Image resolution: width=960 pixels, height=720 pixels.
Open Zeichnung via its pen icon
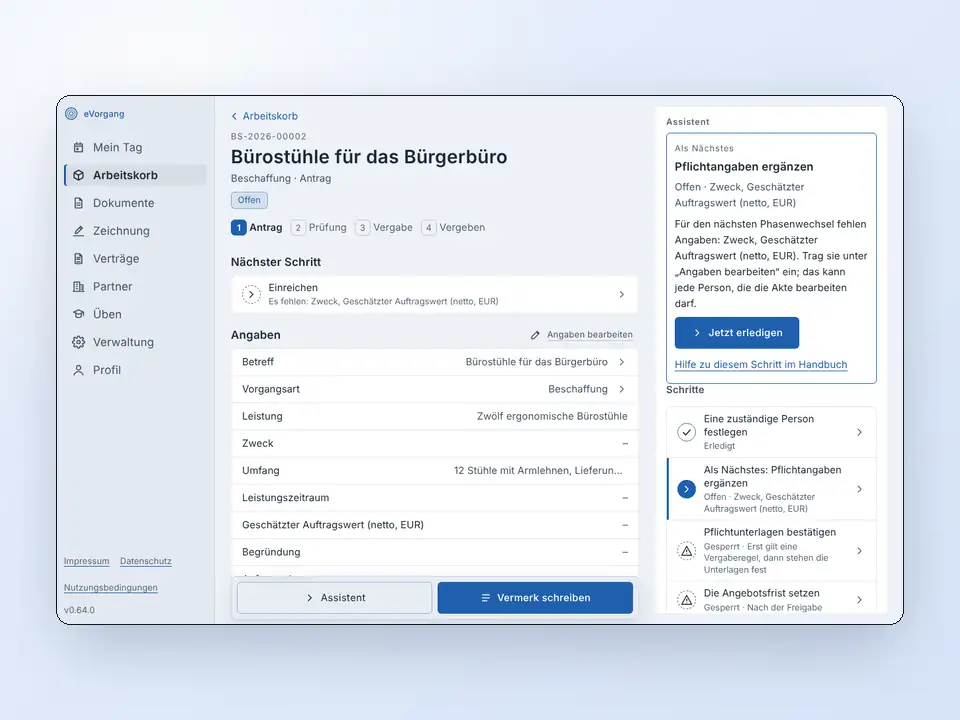[78, 231]
